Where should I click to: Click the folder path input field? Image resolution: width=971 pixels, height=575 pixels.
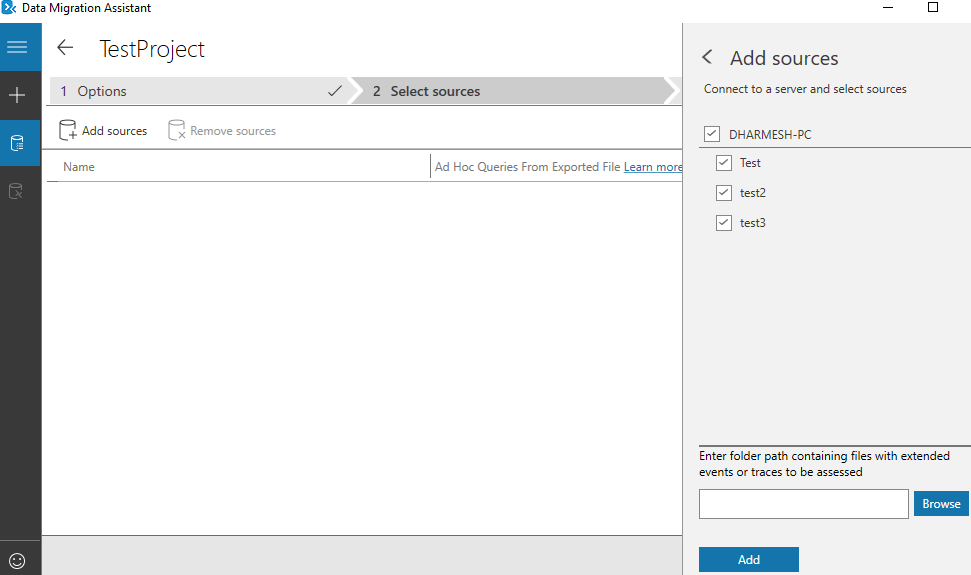coord(803,504)
